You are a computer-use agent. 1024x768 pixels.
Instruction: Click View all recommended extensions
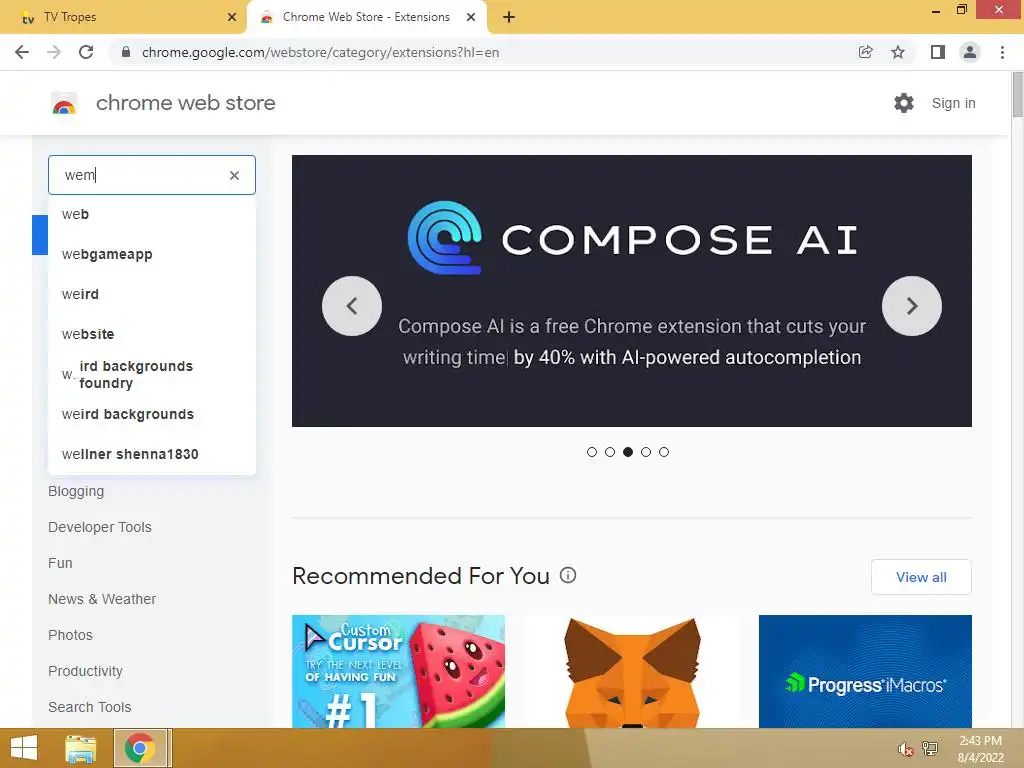[921, 577]
